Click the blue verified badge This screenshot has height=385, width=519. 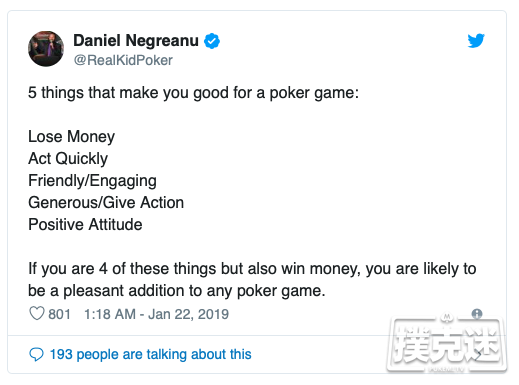tap(212, 41)
